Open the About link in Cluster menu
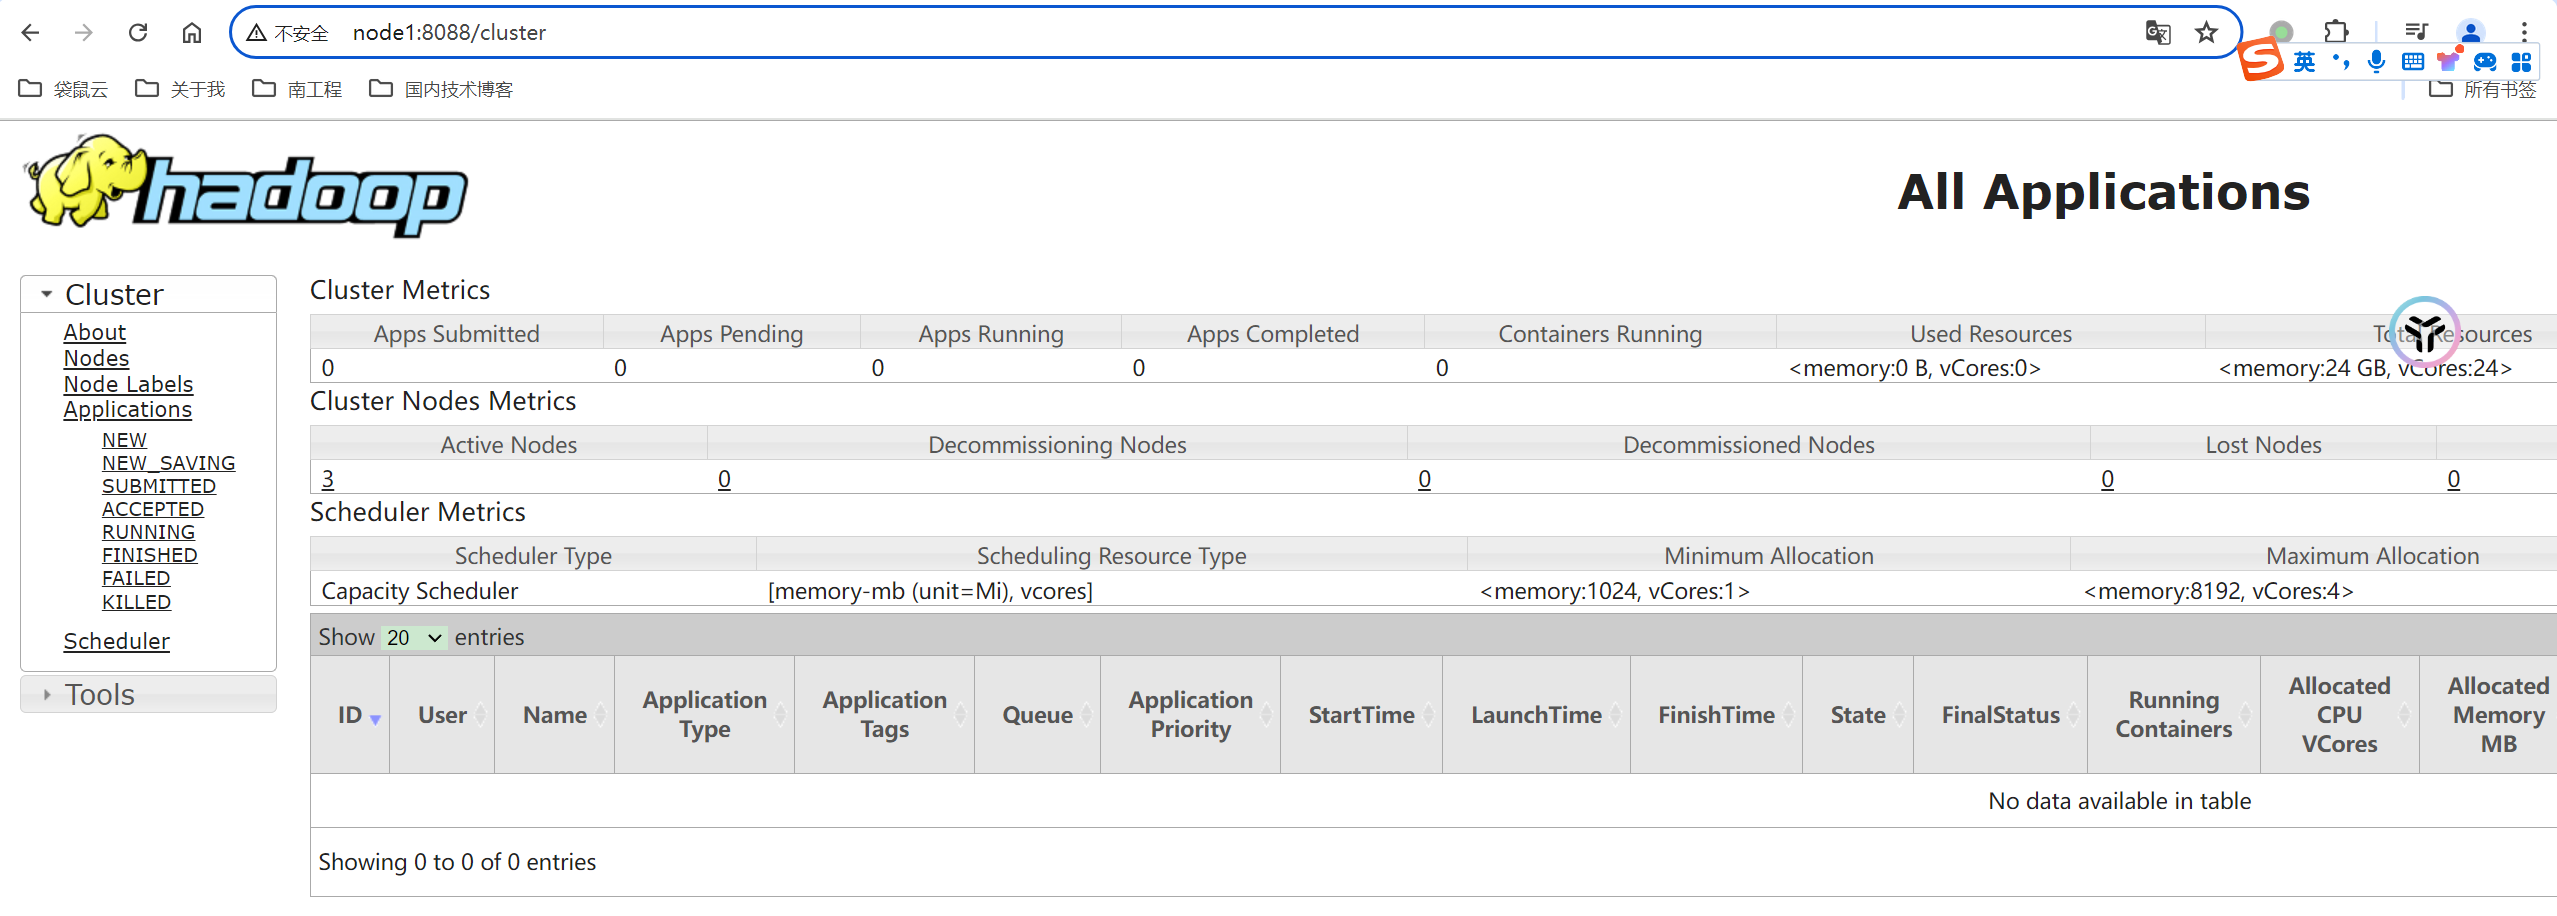 pyautogui.click(x=95, y=332)
